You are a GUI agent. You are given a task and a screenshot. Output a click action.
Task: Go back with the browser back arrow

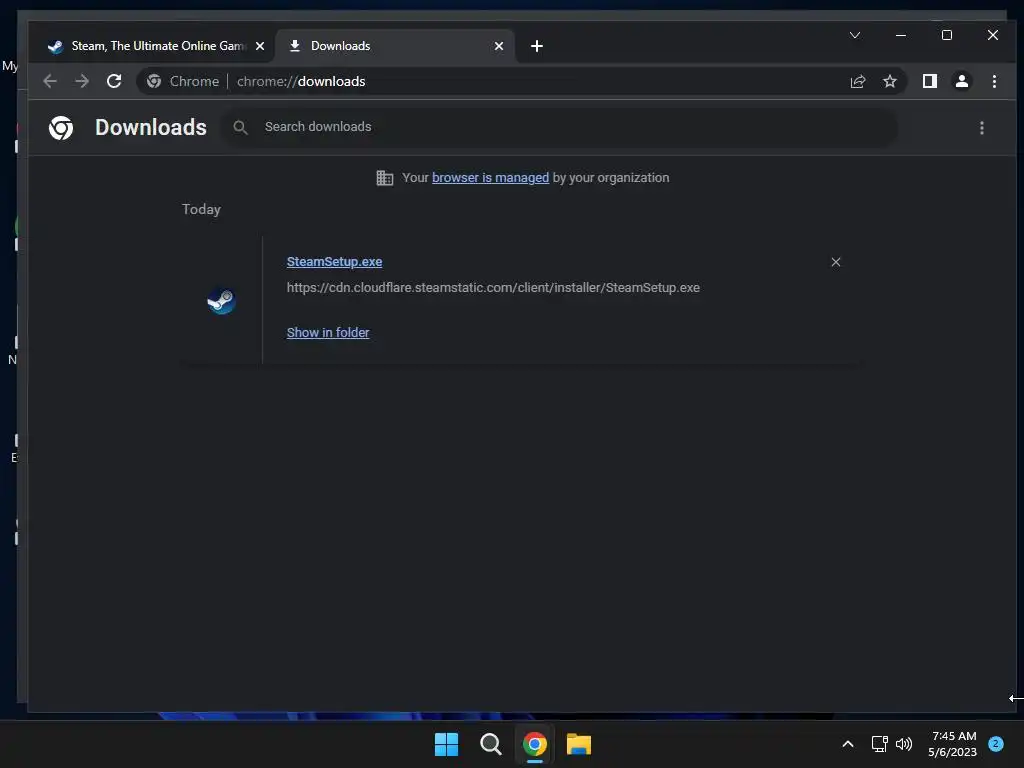coord(50,81)
